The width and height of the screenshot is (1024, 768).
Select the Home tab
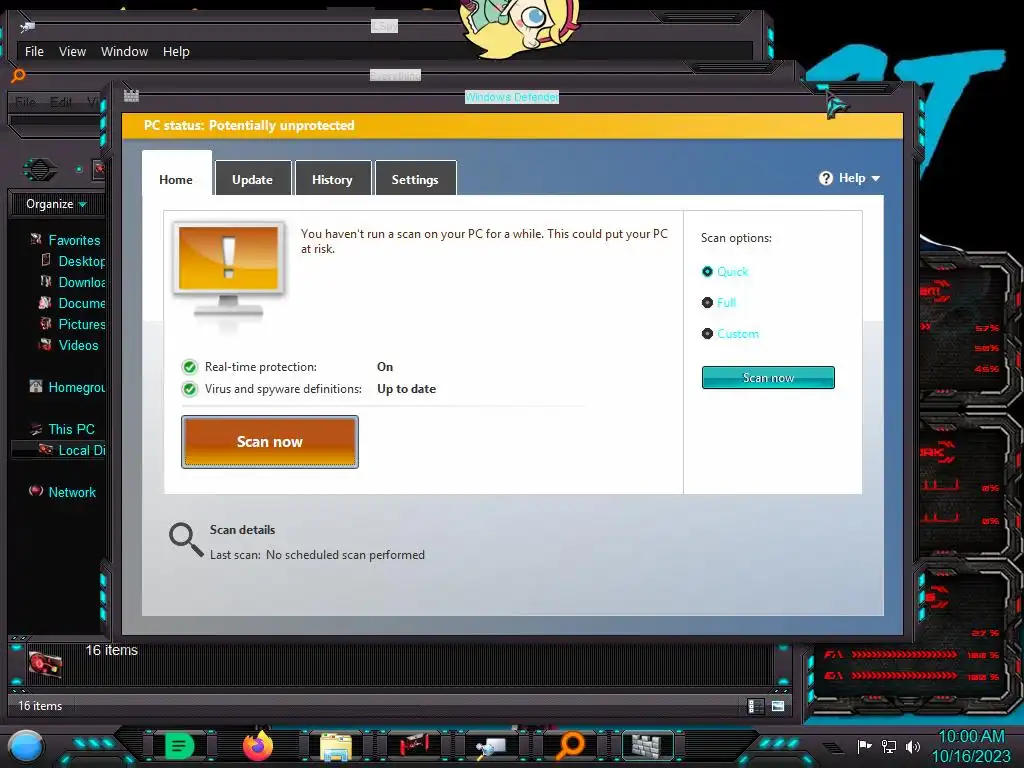[176, 178]
